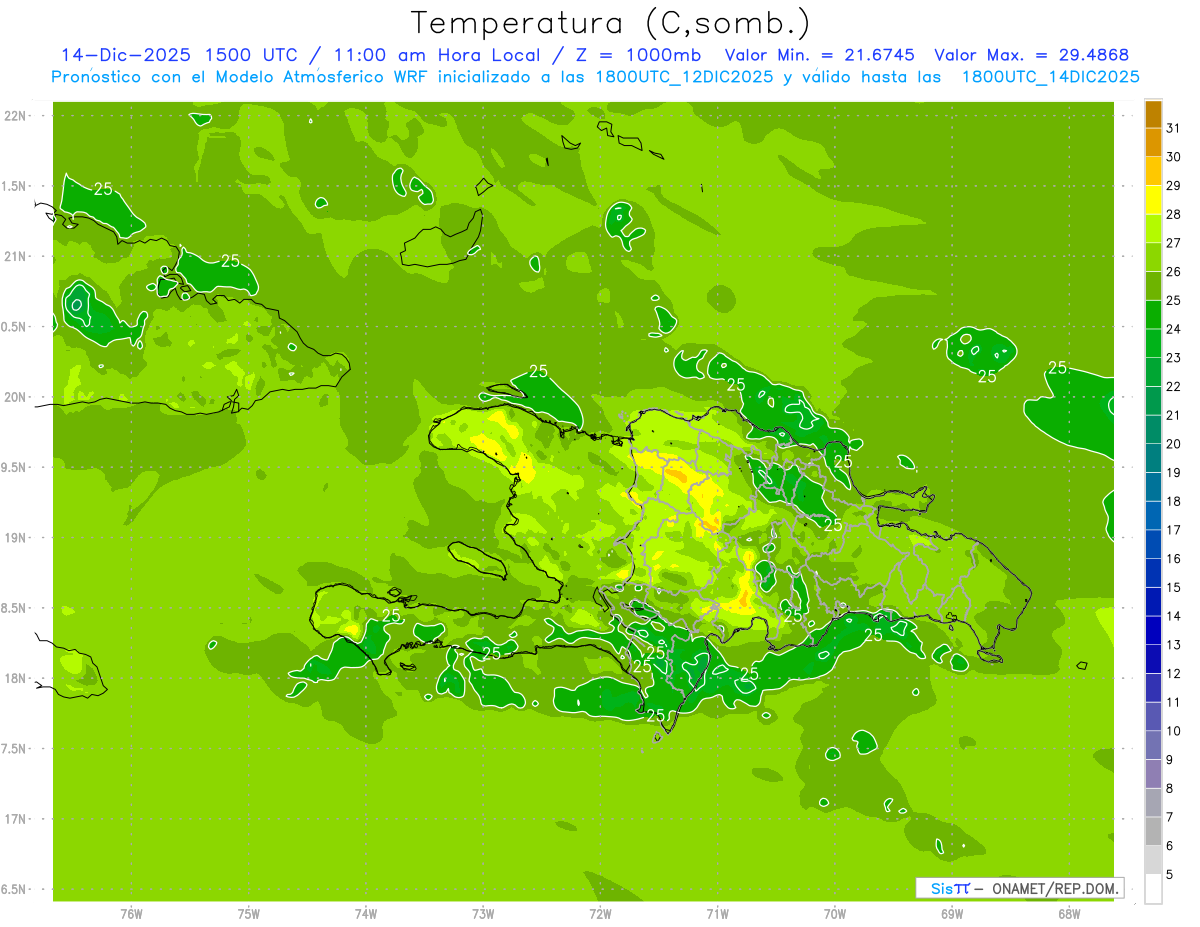The width and height of the screenshot is (1200, 927).
Task: Click the "68W" longitude label
Action: 1069,914
